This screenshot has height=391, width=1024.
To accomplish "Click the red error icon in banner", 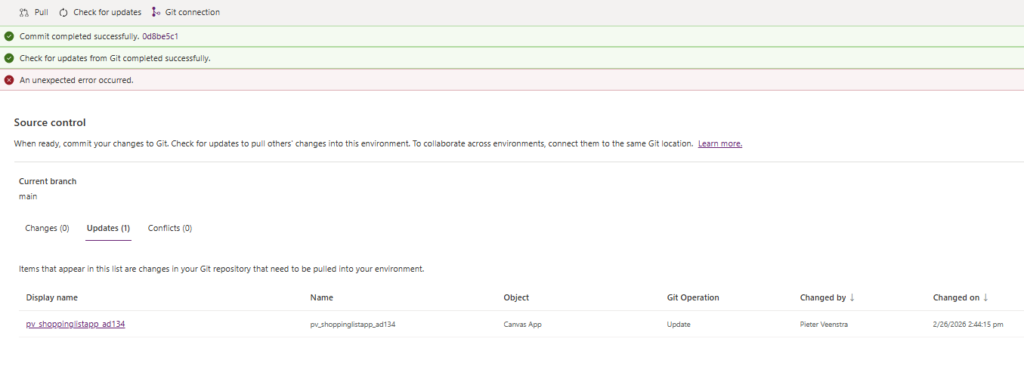I will click(9, 80).
